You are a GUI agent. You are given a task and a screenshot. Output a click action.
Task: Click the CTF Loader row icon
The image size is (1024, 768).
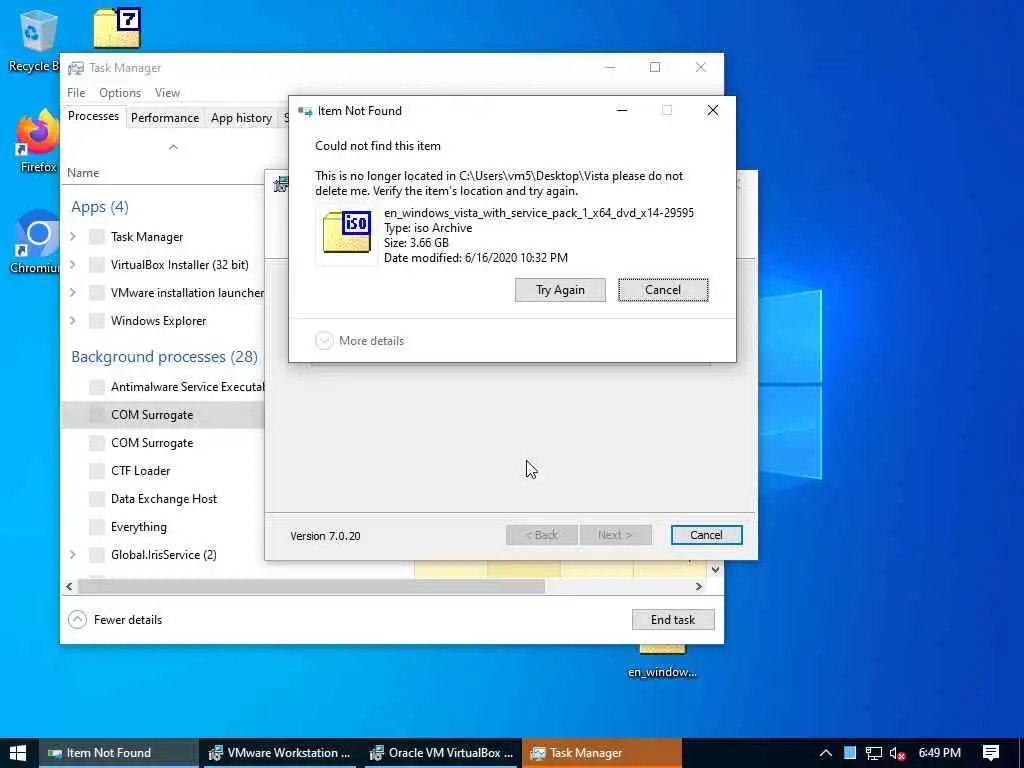coord(97,470)
